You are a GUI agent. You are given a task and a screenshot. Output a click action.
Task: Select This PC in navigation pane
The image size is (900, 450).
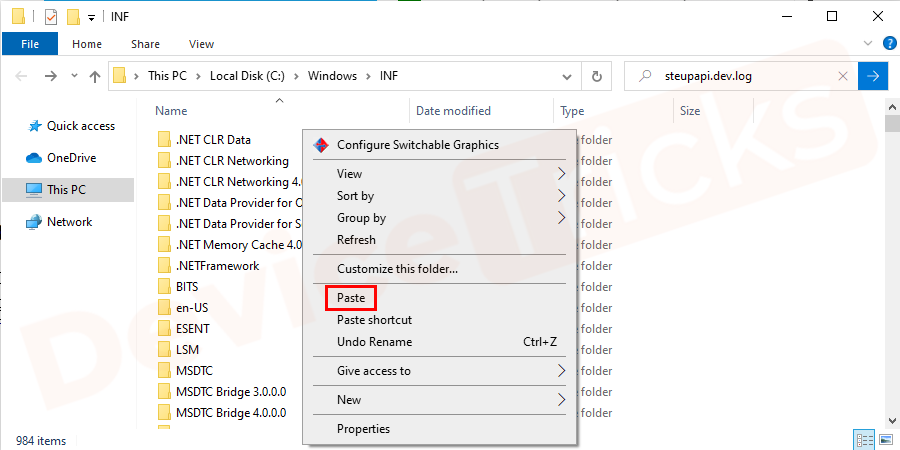point(68,189)
